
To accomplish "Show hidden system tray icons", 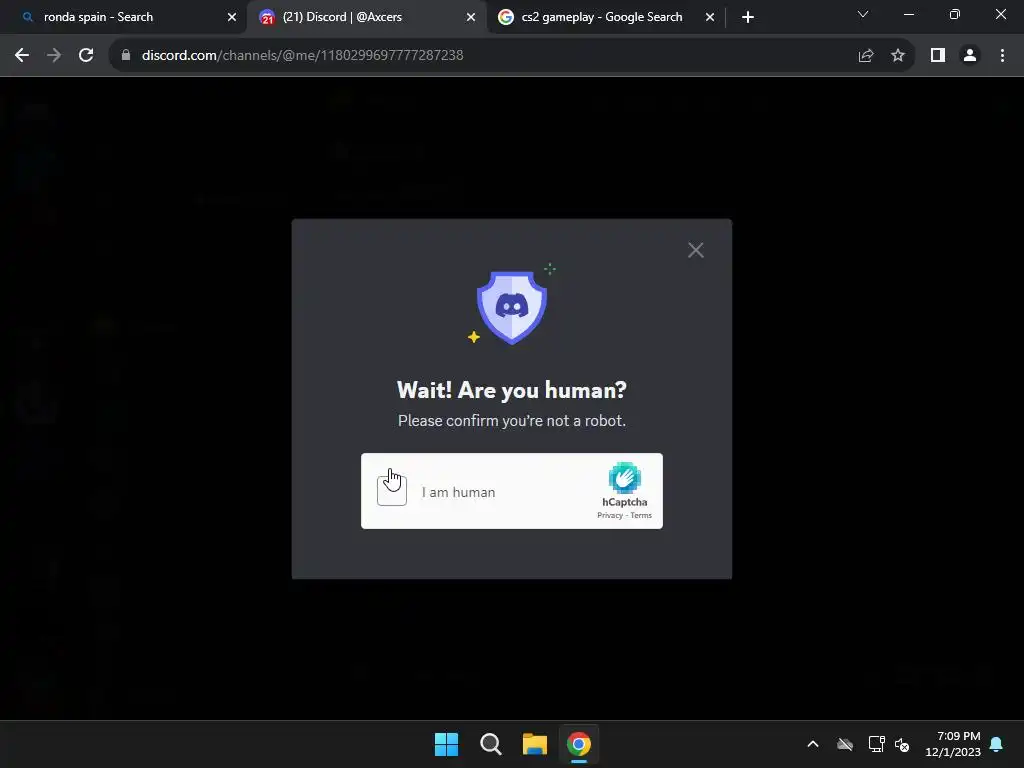I will [x=813, y=744].
